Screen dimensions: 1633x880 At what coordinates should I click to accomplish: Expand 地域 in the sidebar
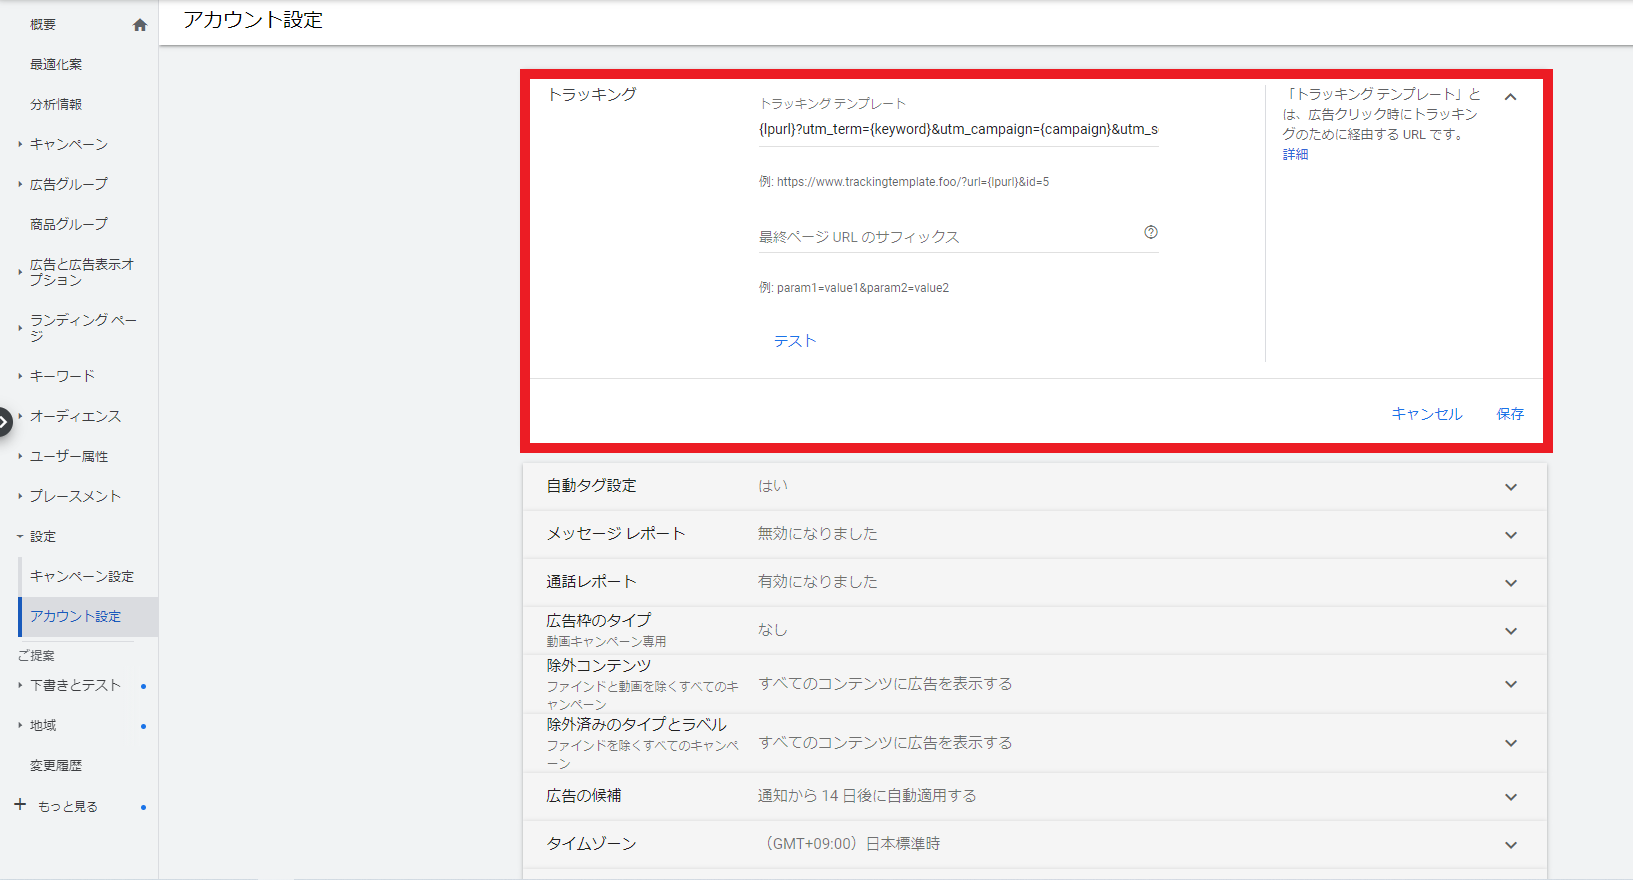click(x=43, y=725)
